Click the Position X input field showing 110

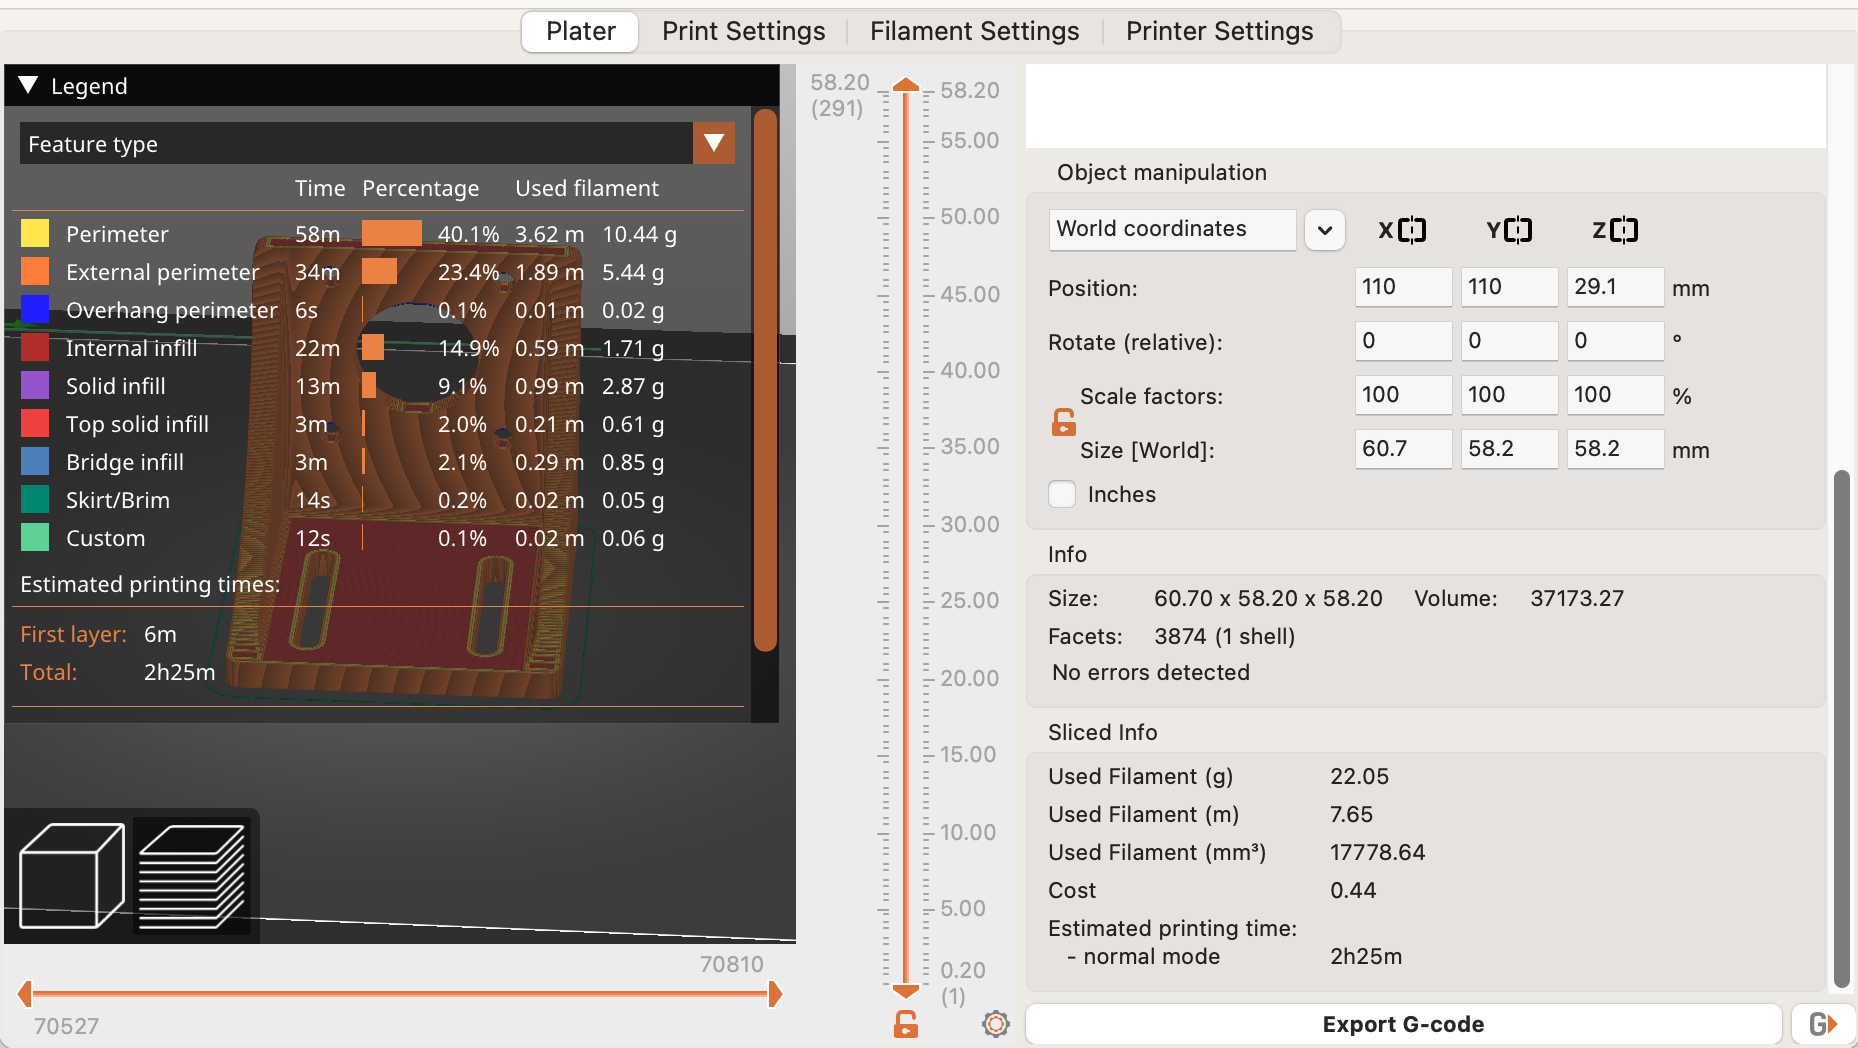point(1403,287)
